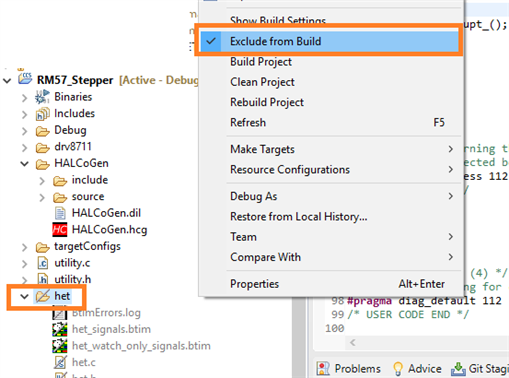The height and width of the screenshot is (378, 509).
Task: Click the utility.c file icon
Action: 43,263
